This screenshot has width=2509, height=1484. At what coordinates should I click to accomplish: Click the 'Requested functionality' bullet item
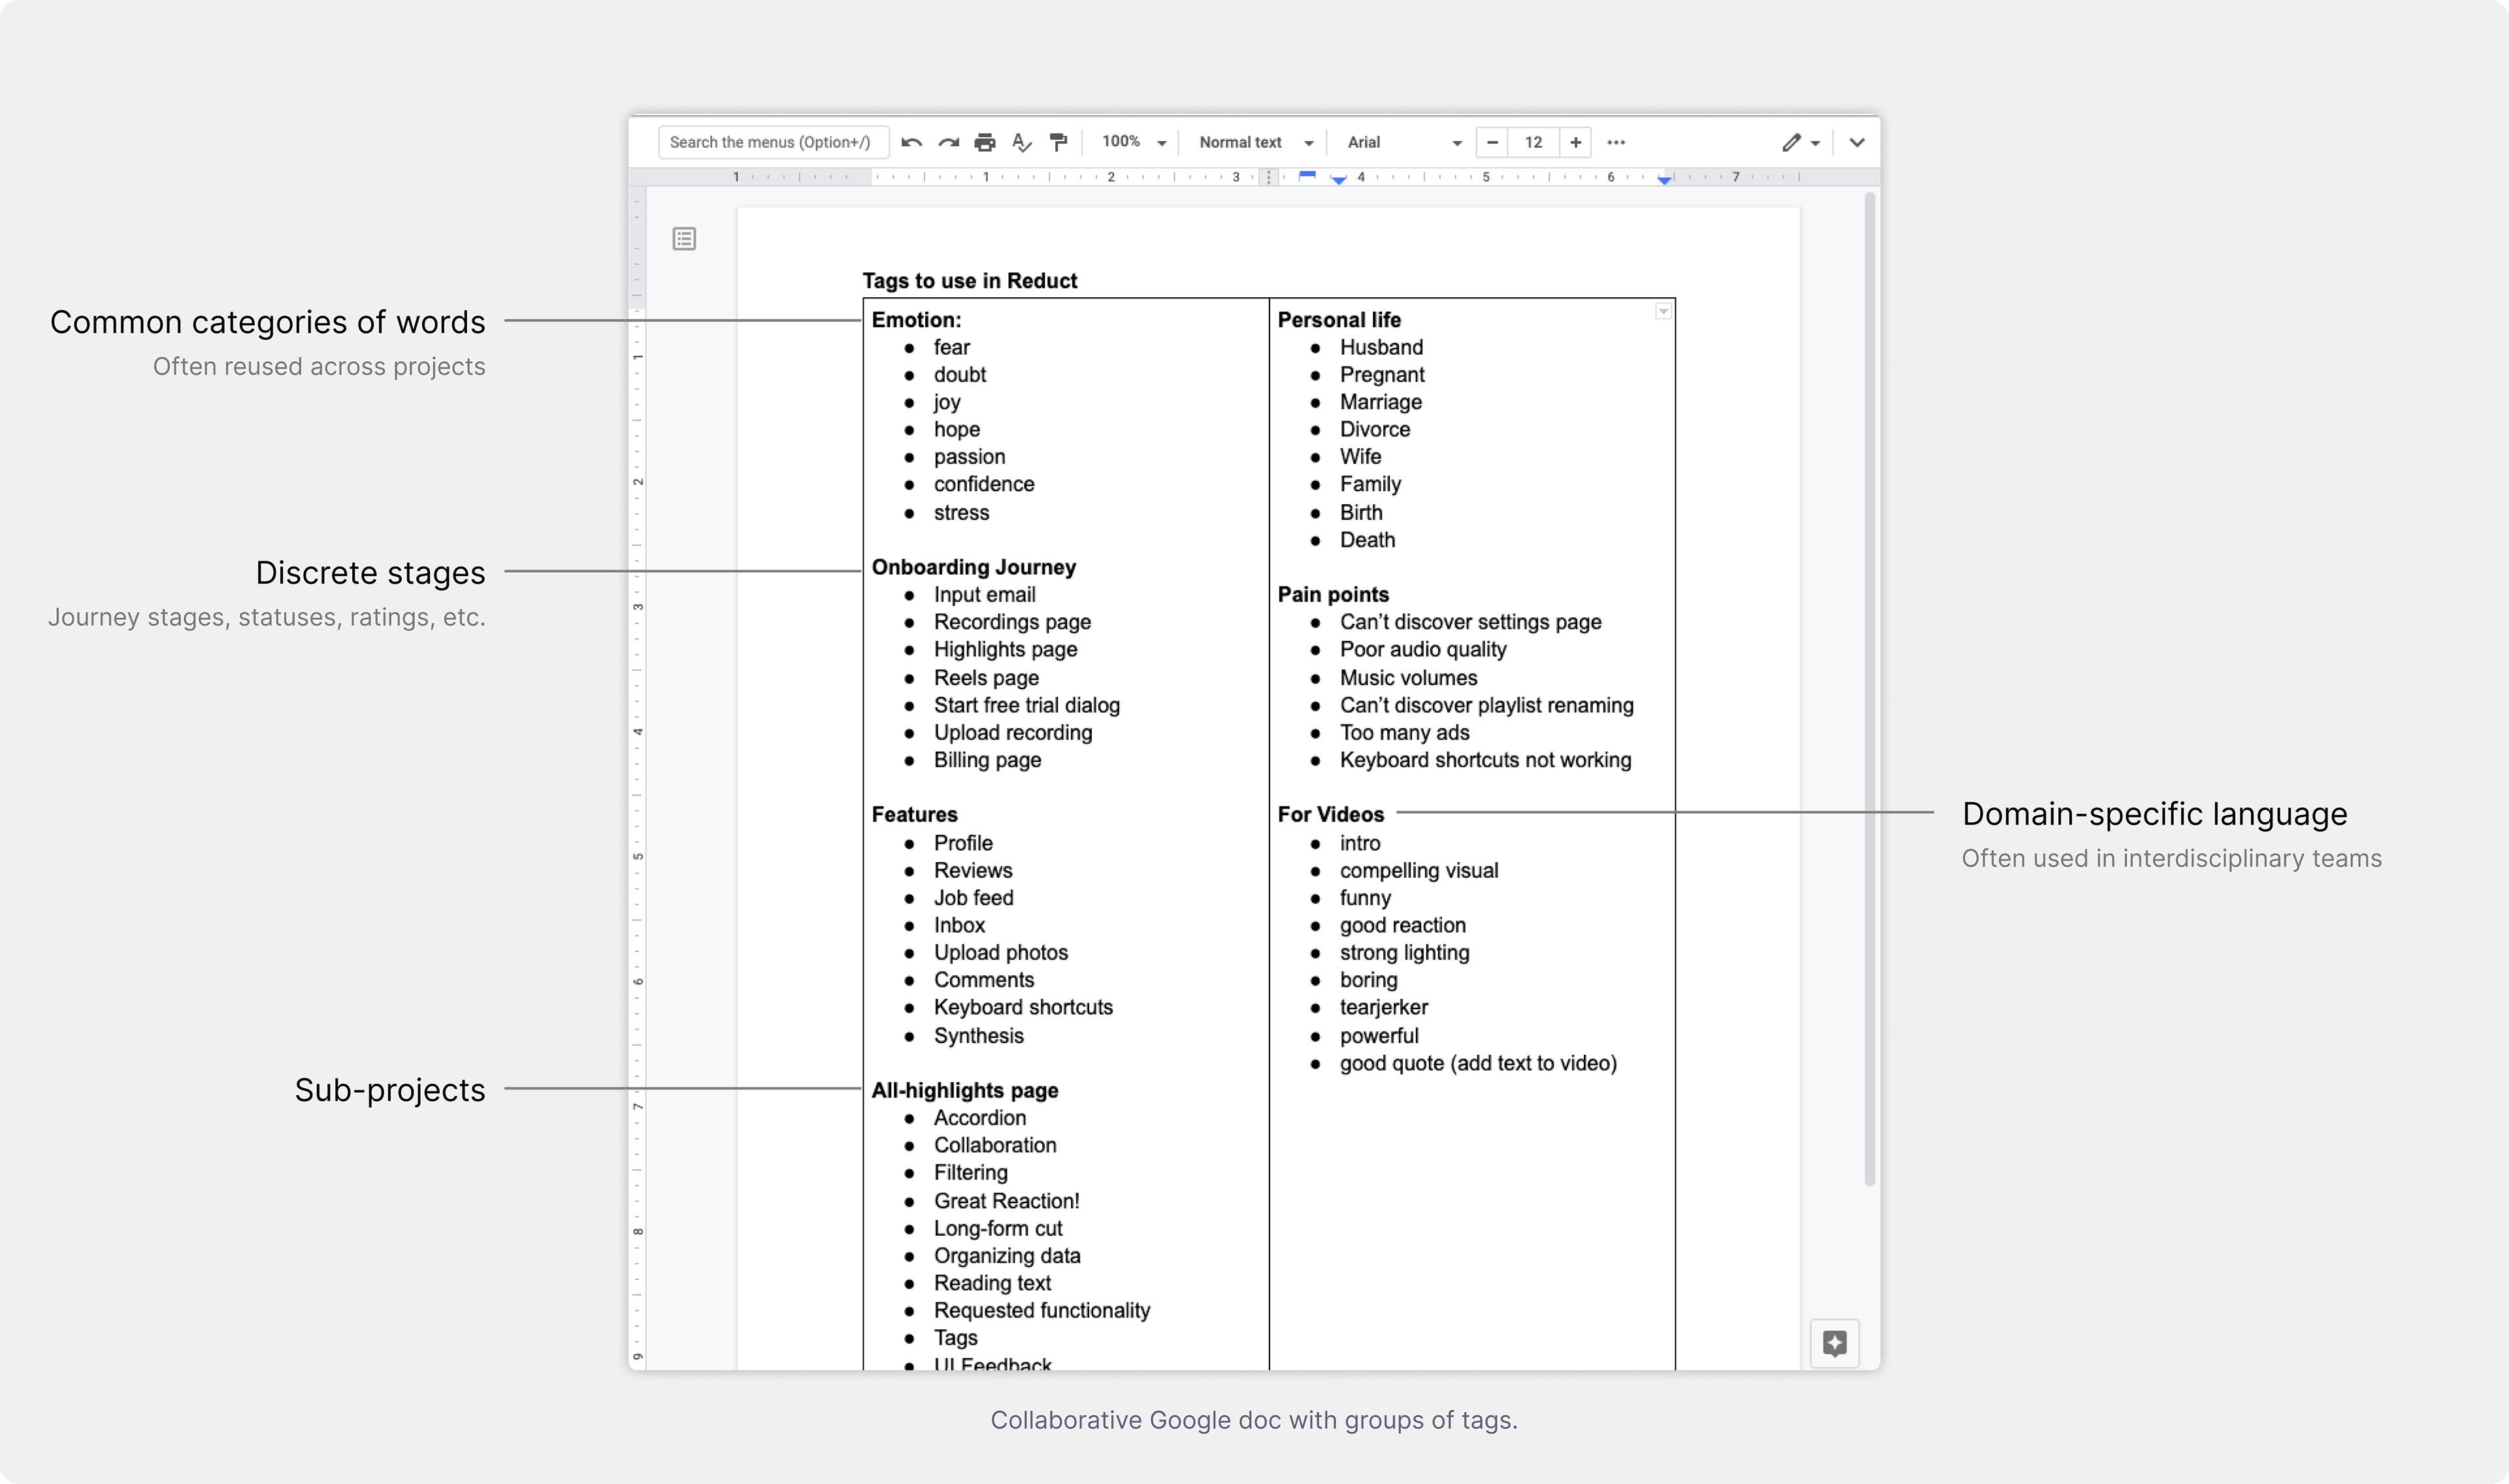[x=1041, y=1310]
